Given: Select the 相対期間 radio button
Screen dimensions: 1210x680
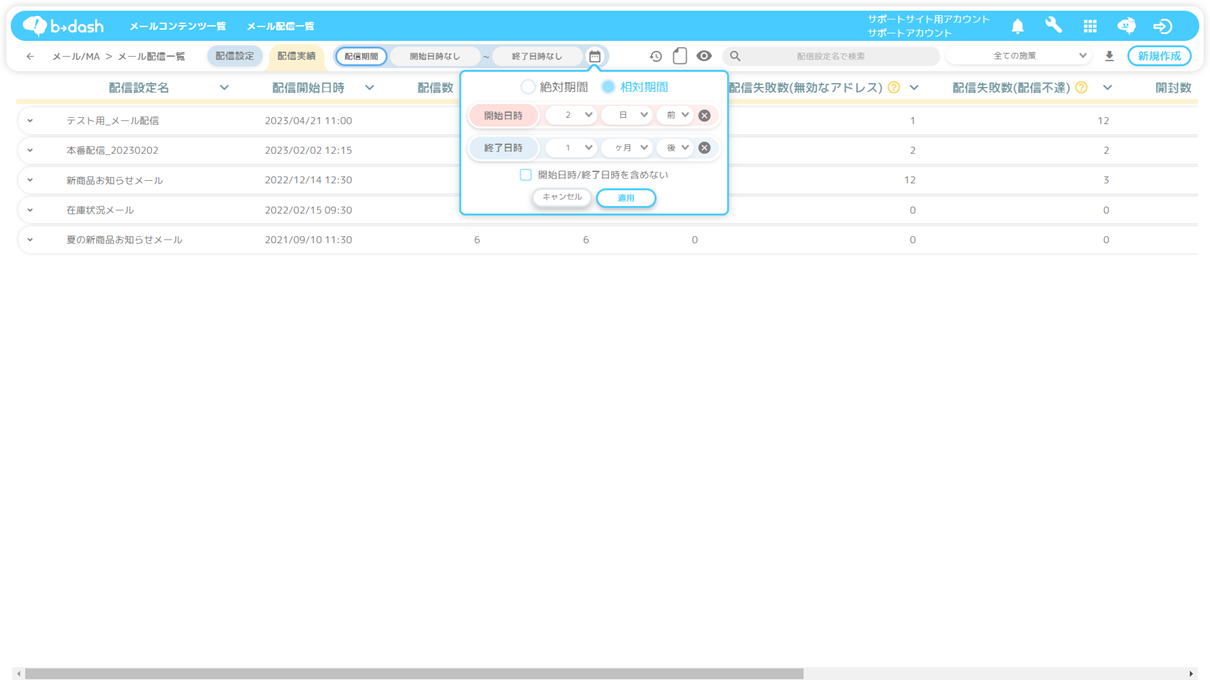Looking at the screenshot, I should 608,87.
